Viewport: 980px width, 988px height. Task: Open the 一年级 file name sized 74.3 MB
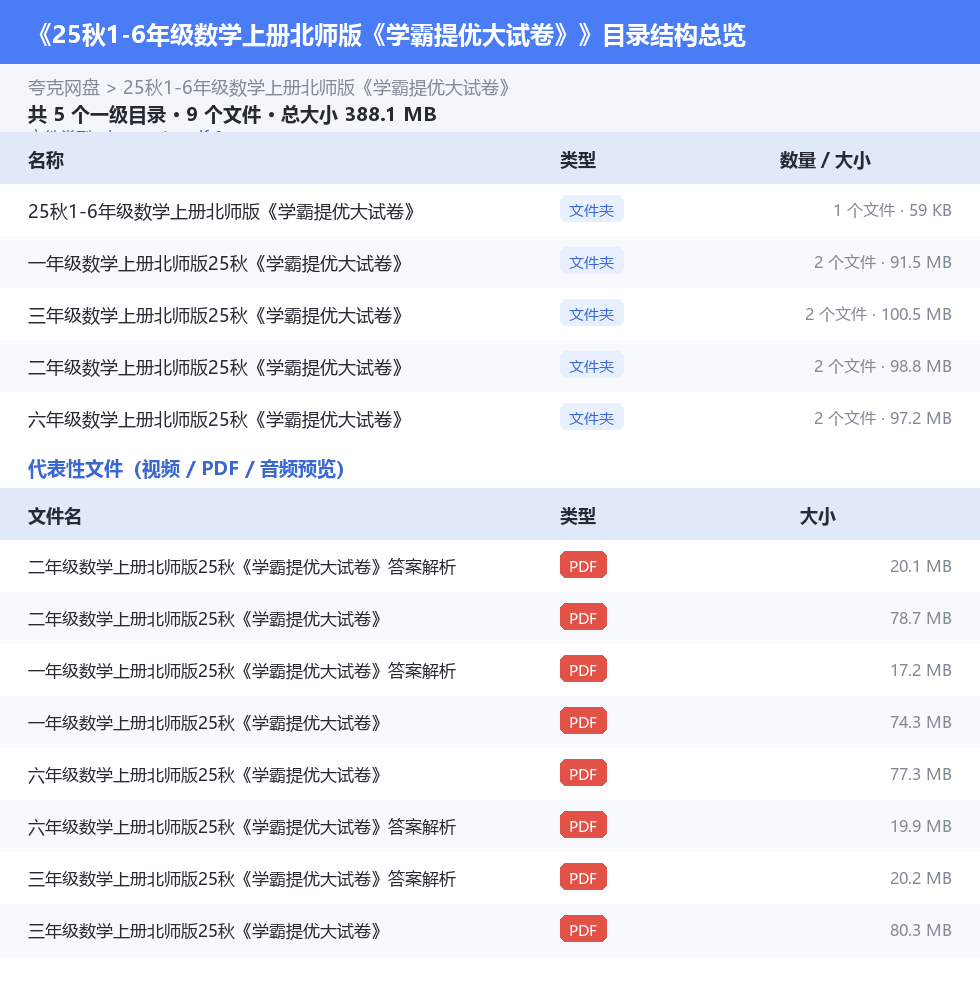205,723
